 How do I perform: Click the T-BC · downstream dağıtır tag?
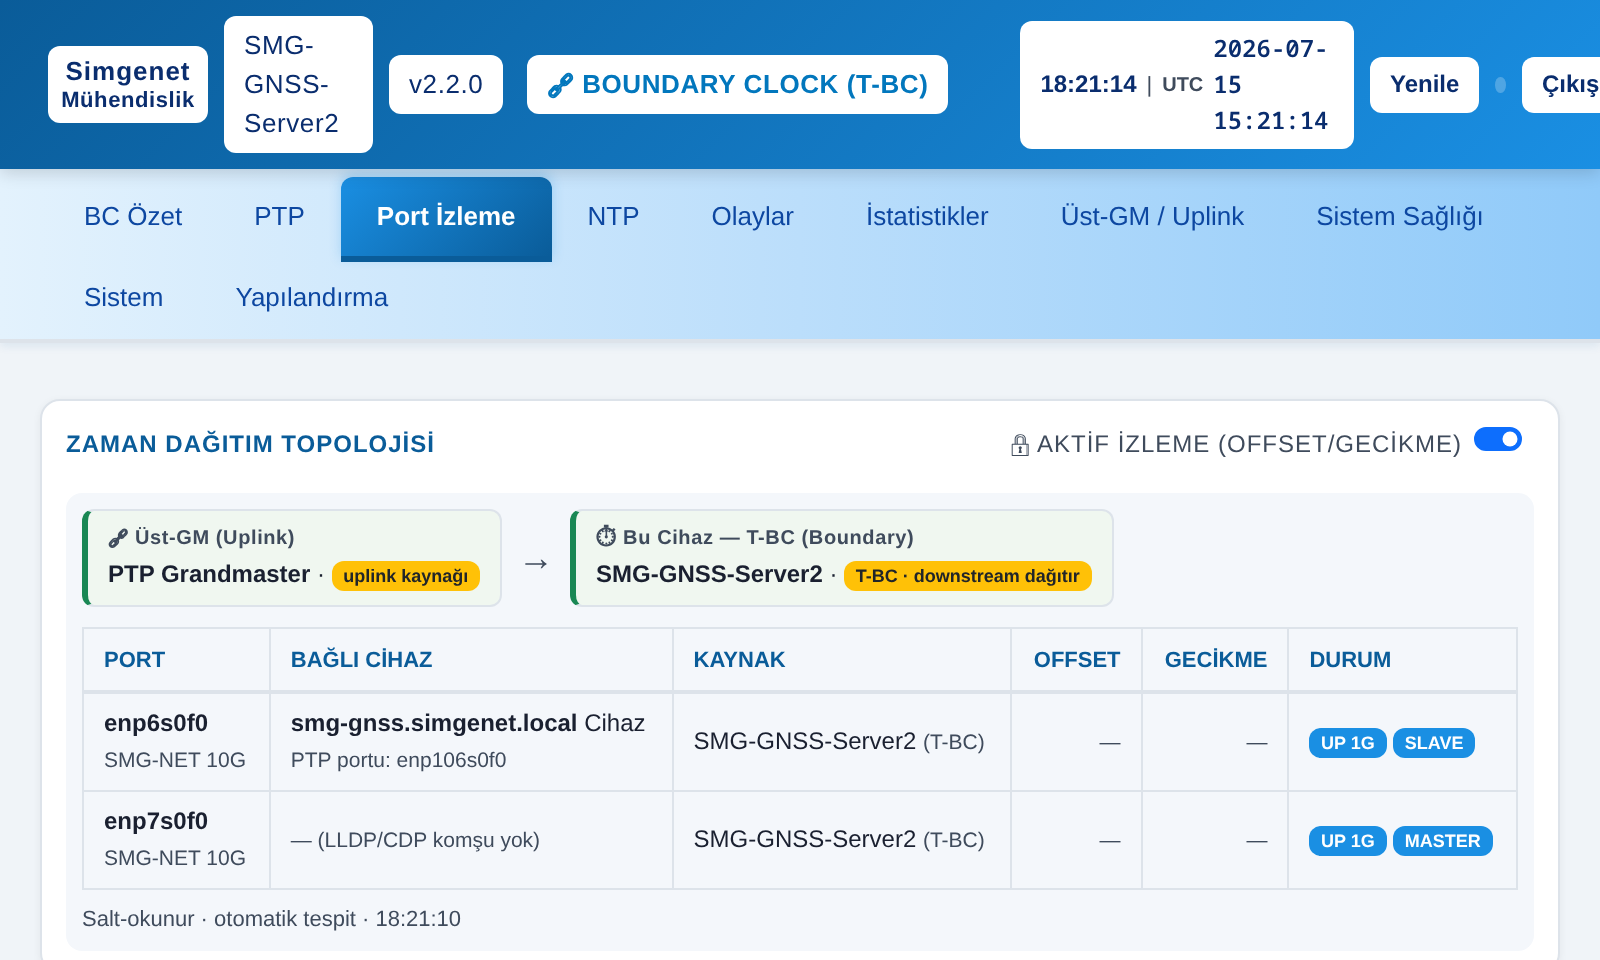click(968, 576)
